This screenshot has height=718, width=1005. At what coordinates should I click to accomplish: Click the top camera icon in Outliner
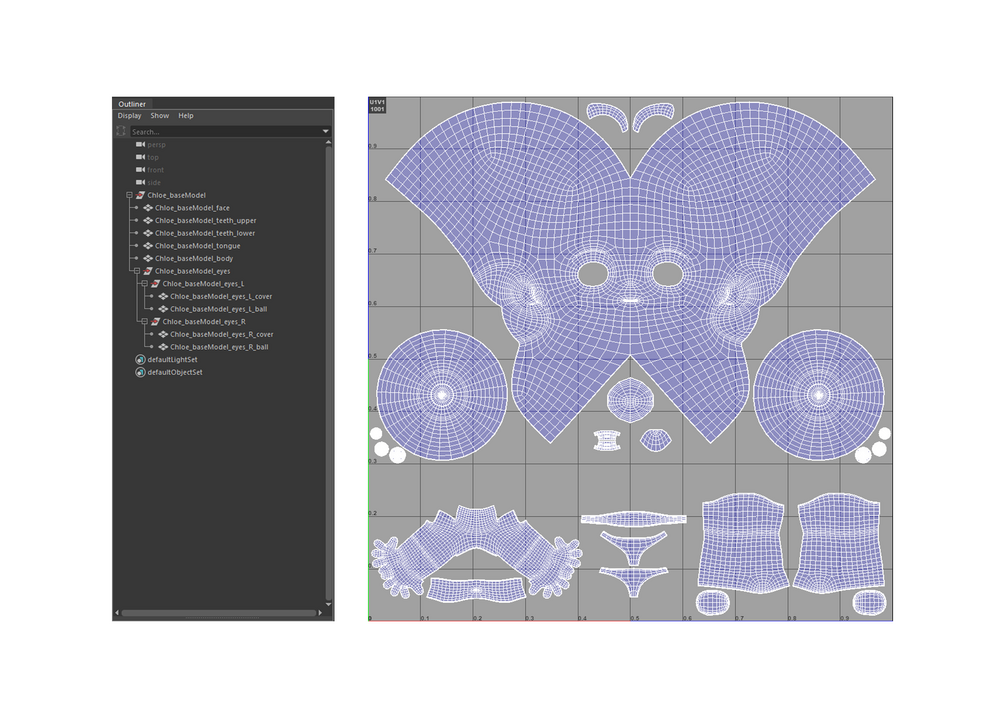[x=140, y=157]
